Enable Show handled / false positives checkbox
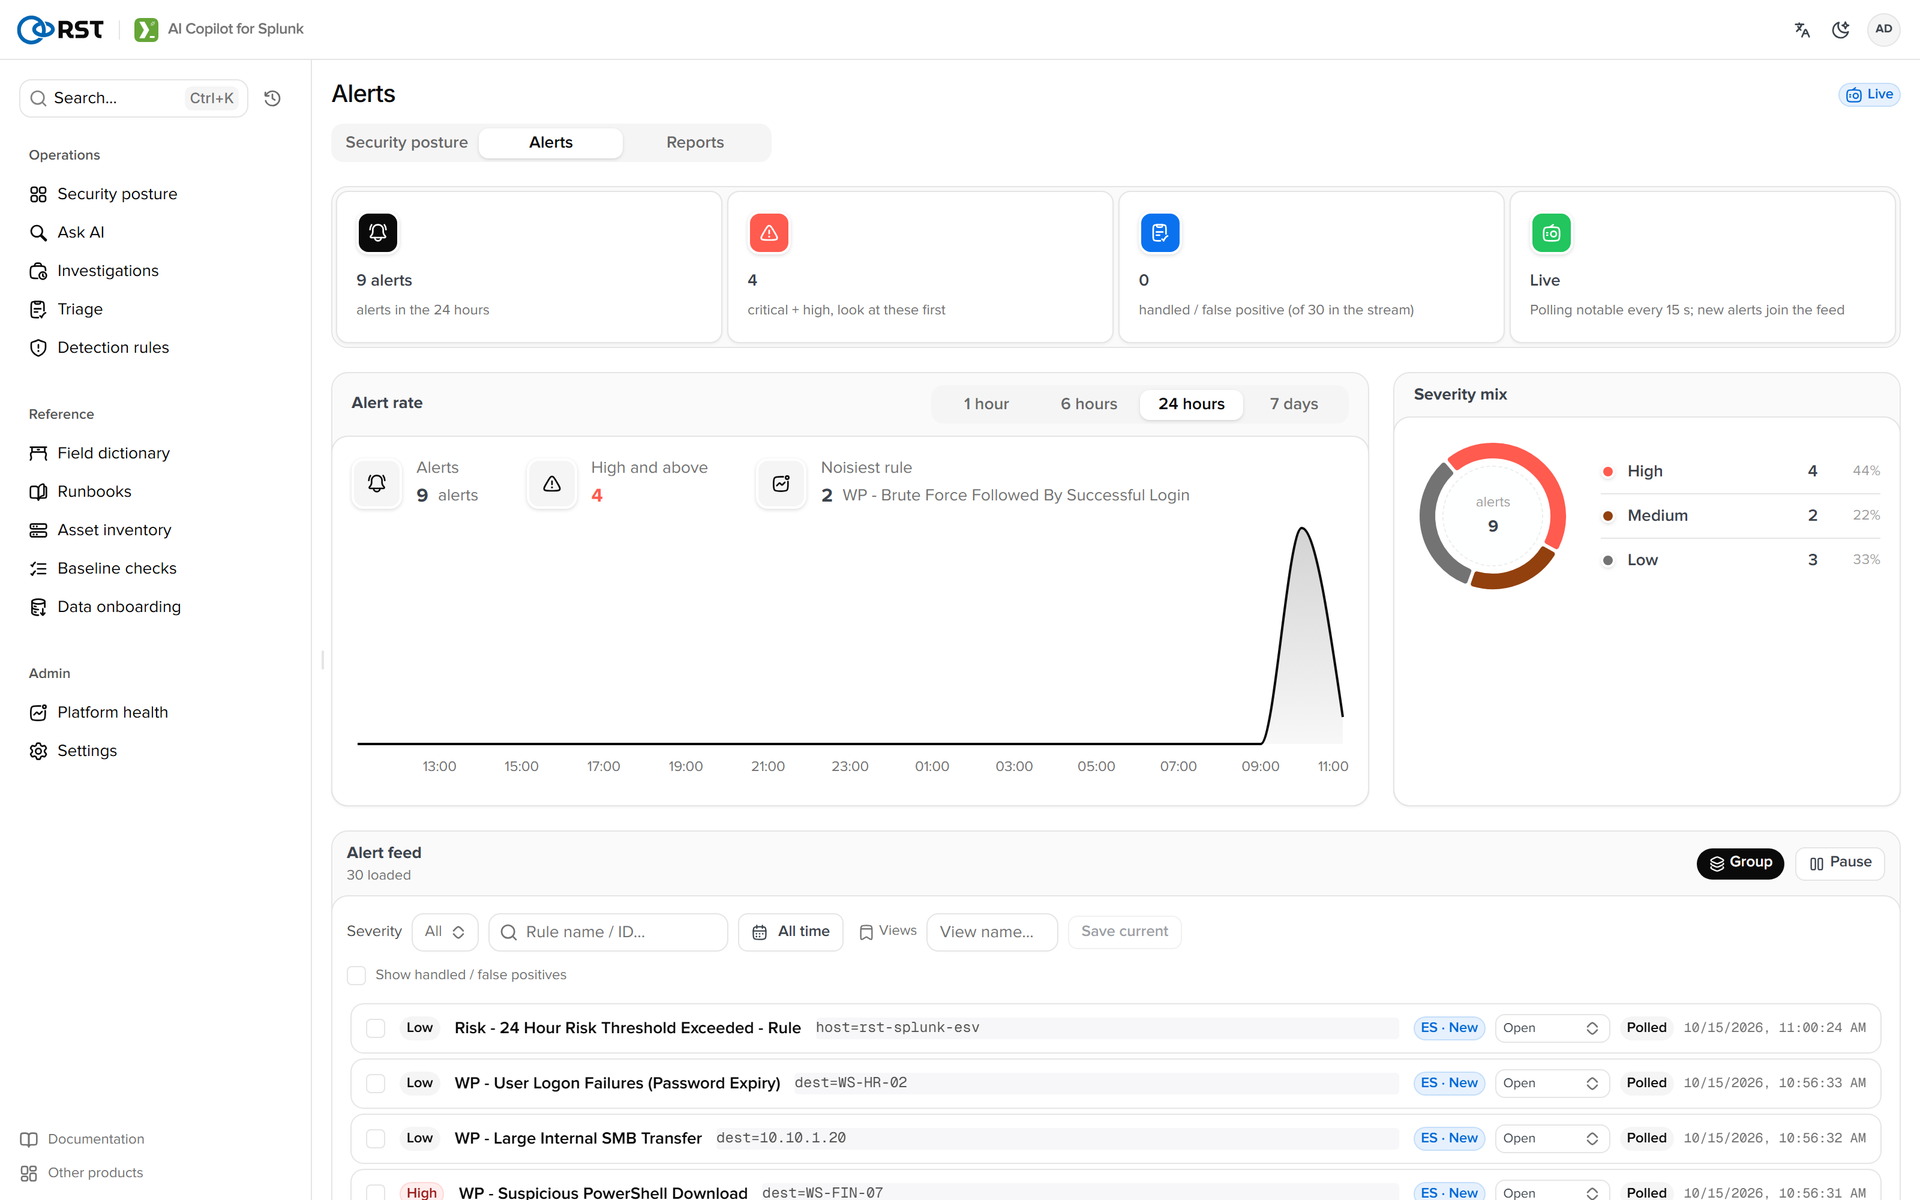The image size is (1920, 1200). pyautogui.click(x=356, y=975)
